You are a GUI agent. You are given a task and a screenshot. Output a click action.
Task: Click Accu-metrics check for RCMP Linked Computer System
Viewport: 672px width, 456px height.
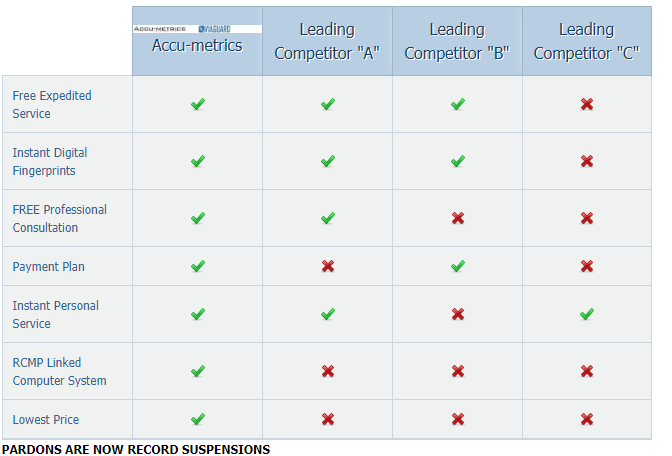click(197, 371)
